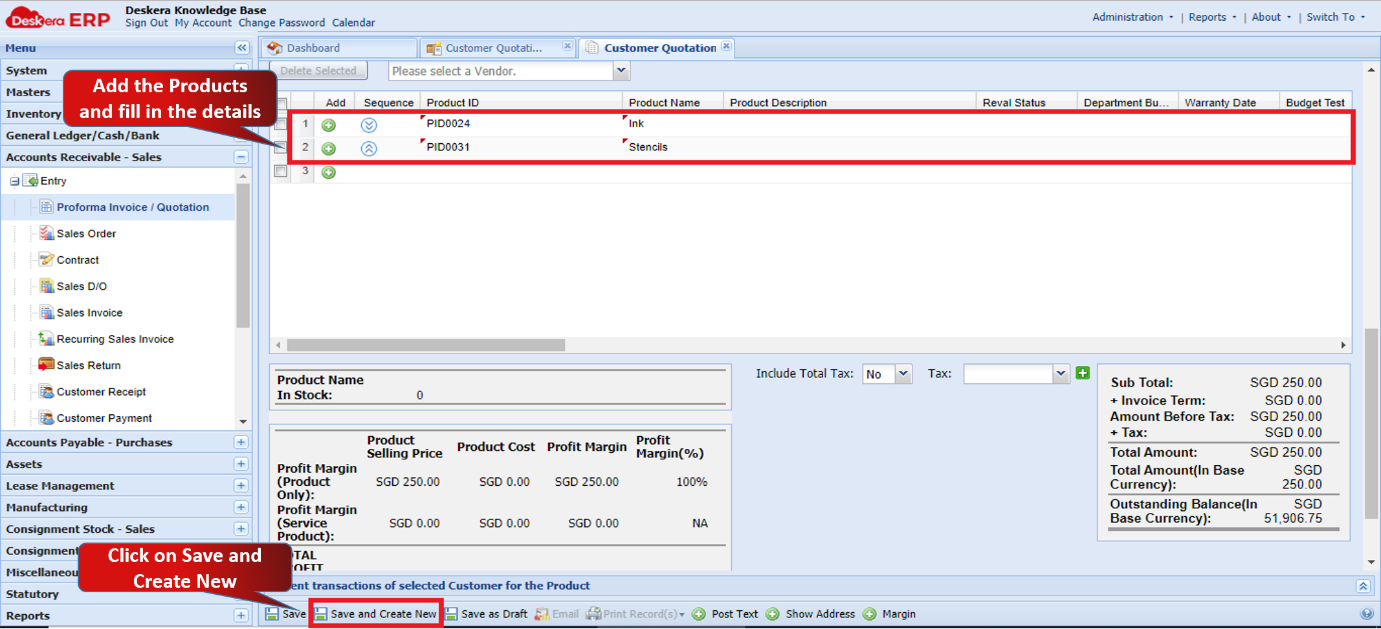
Task: Open the Reports top menu
Action: (x=1212, y=17)
